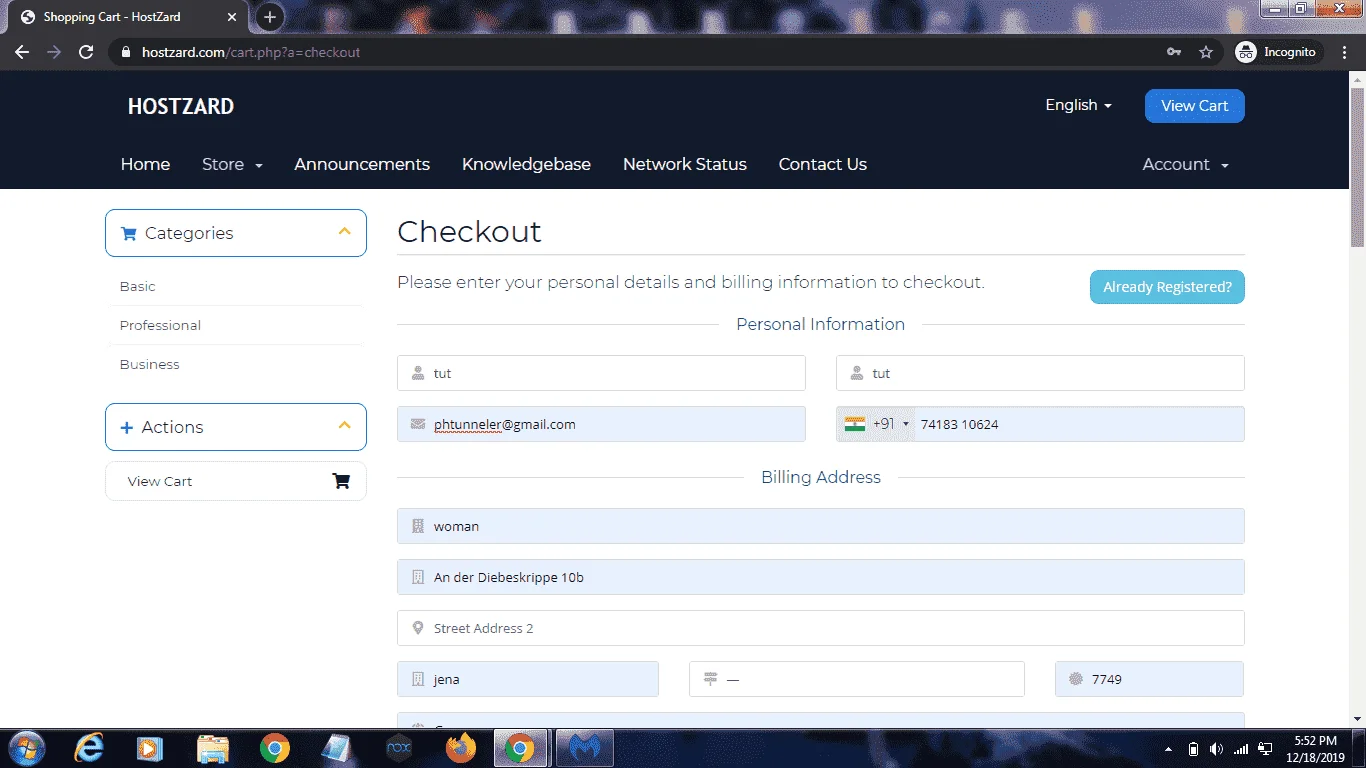Bookmark page with star icon
Image resolution: width=1366 pixels, height=768 pixels.
coord(1206,52)
